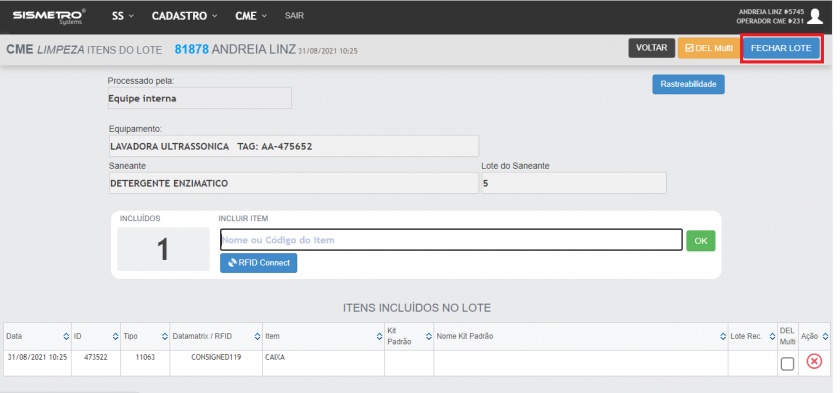This screenshot has height=393, width=840.
Task: Click the Equipamento field LAVADORA ULTRASSONICA
Action: point(294,146)
